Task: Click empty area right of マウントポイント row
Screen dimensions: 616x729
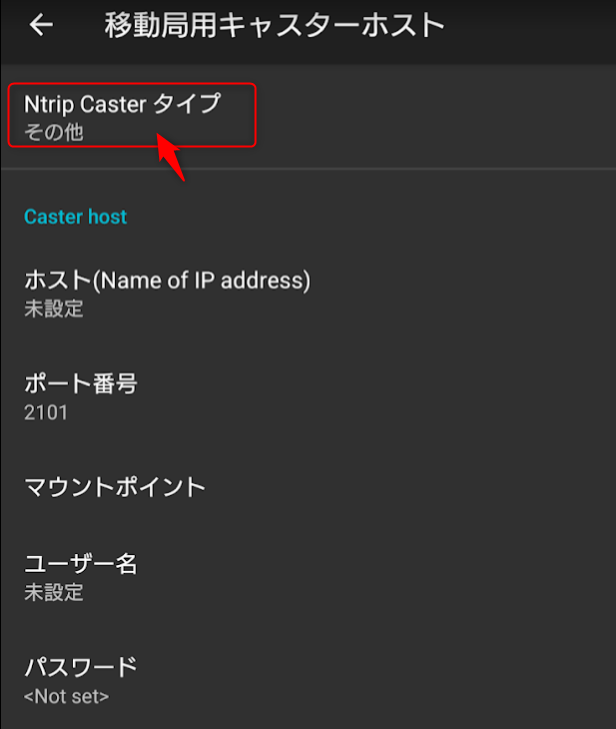Action: tap(420, 487)
